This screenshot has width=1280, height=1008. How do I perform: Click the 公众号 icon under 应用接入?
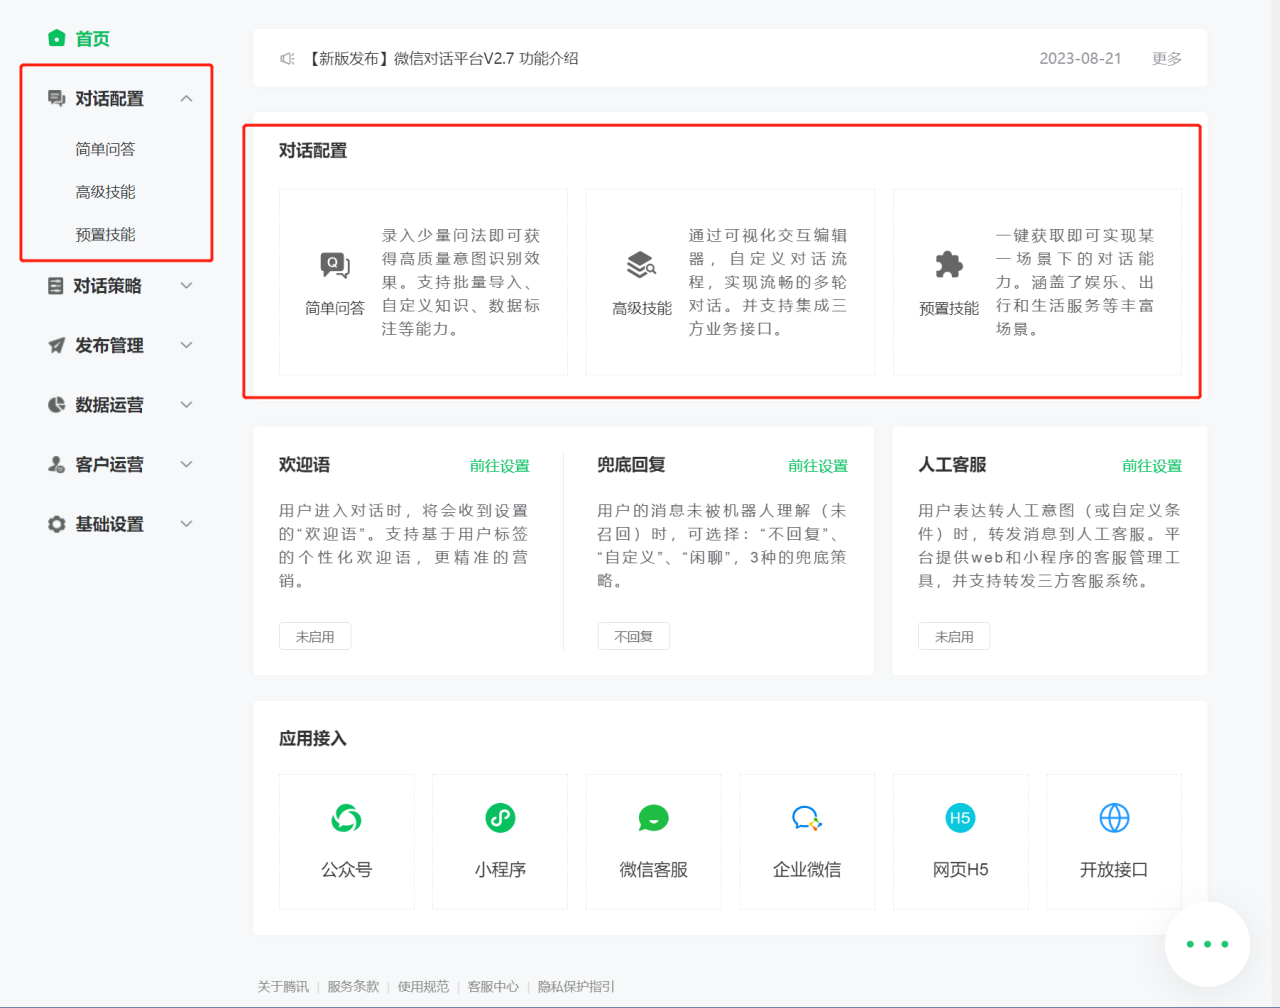coord(346,819)
